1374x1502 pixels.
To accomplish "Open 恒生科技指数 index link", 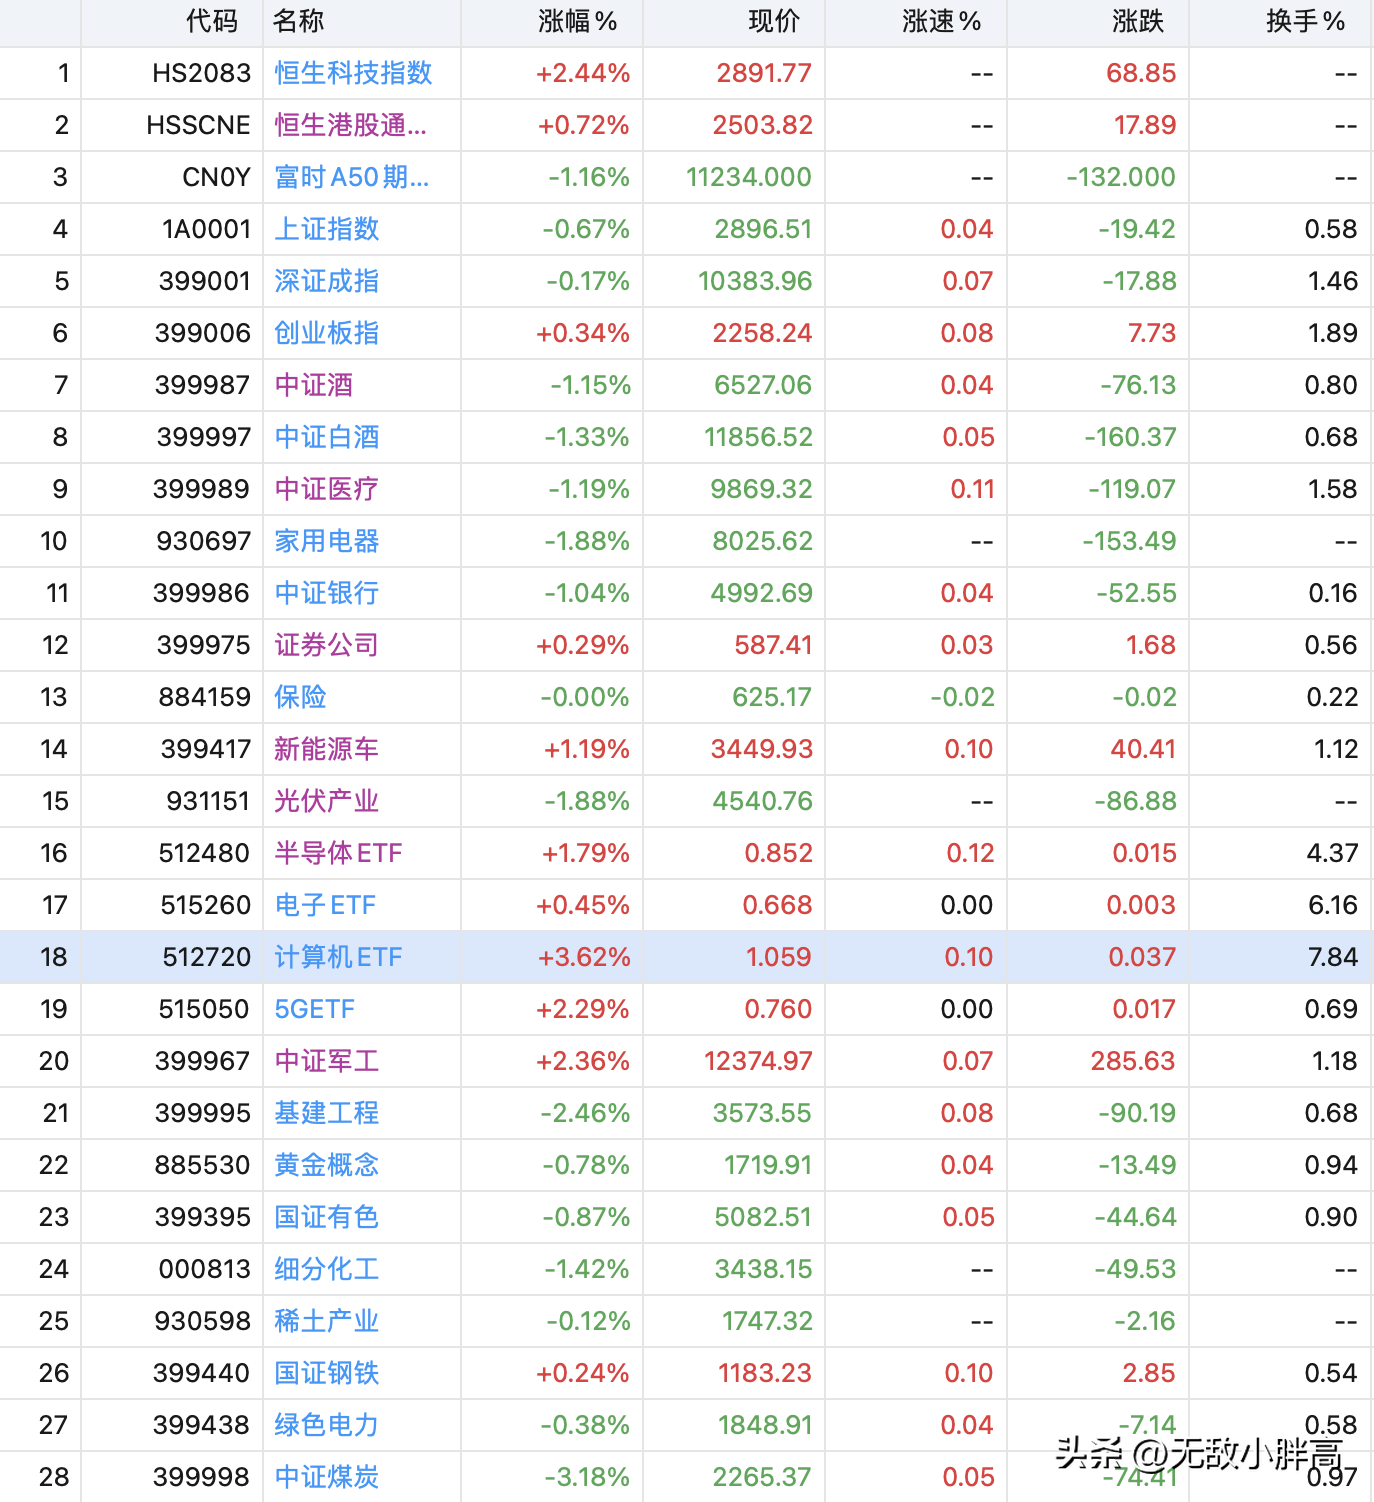I will (x=353, y=73).
